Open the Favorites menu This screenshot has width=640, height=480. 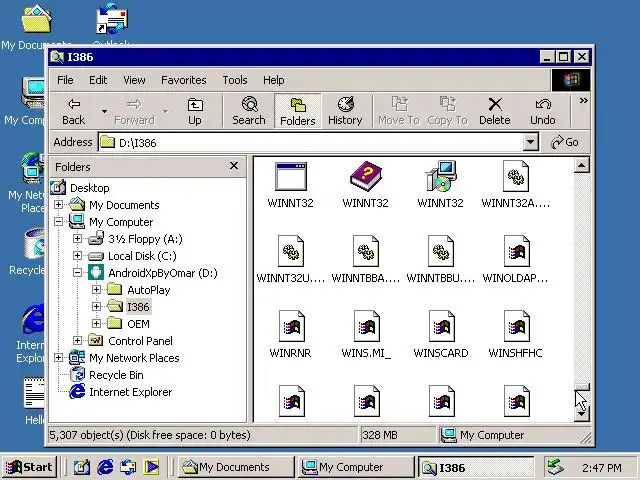point(184,80)
